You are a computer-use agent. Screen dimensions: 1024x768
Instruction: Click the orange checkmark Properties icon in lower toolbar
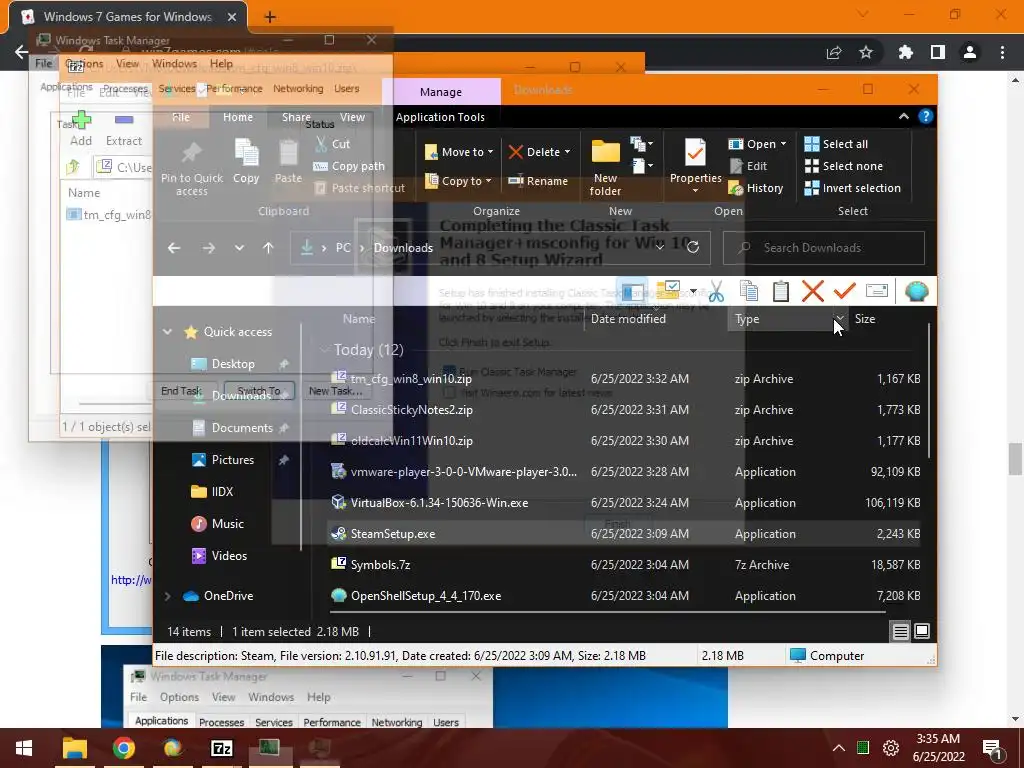coord(844,291)
